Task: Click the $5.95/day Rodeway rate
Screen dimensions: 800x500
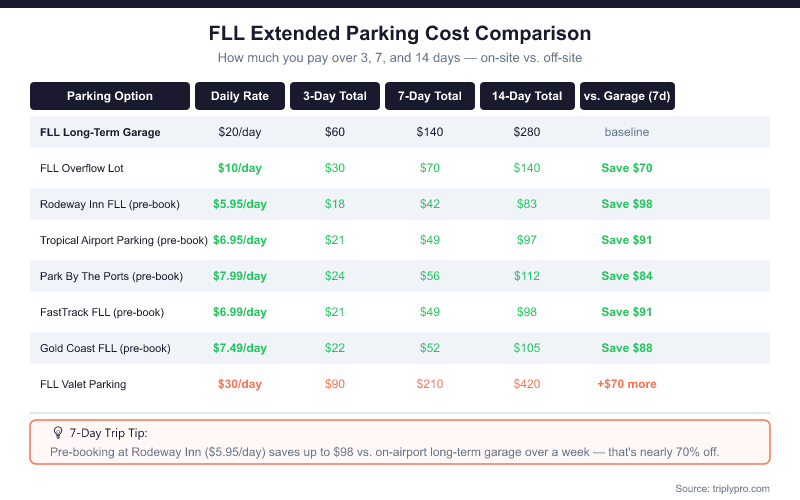Action: (240, 204)
